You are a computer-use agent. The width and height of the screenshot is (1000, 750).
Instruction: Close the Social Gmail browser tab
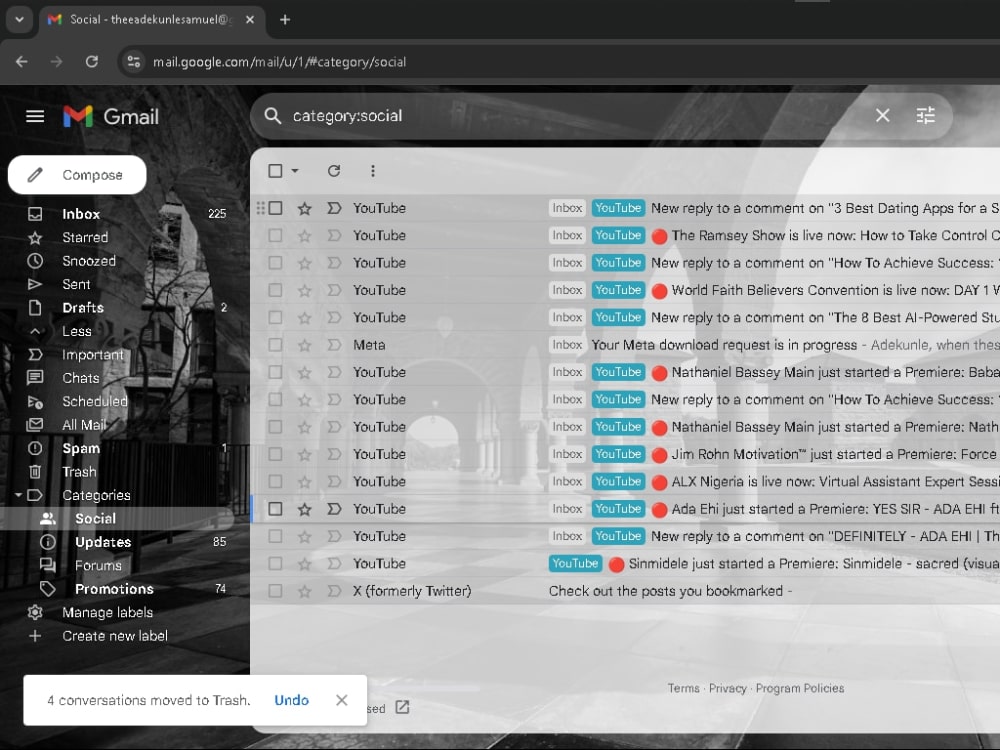[250, 20]
